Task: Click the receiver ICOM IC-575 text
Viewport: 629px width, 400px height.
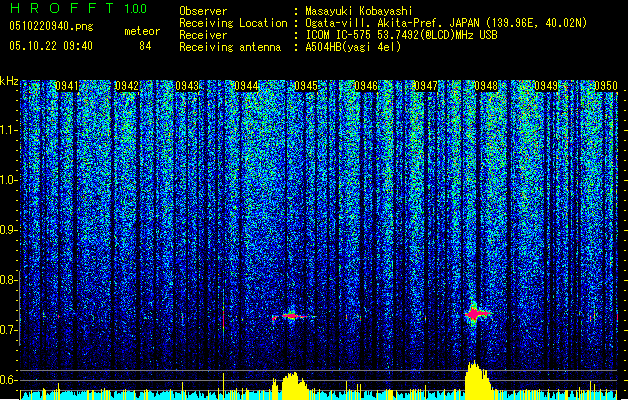Action: (401, 35)
